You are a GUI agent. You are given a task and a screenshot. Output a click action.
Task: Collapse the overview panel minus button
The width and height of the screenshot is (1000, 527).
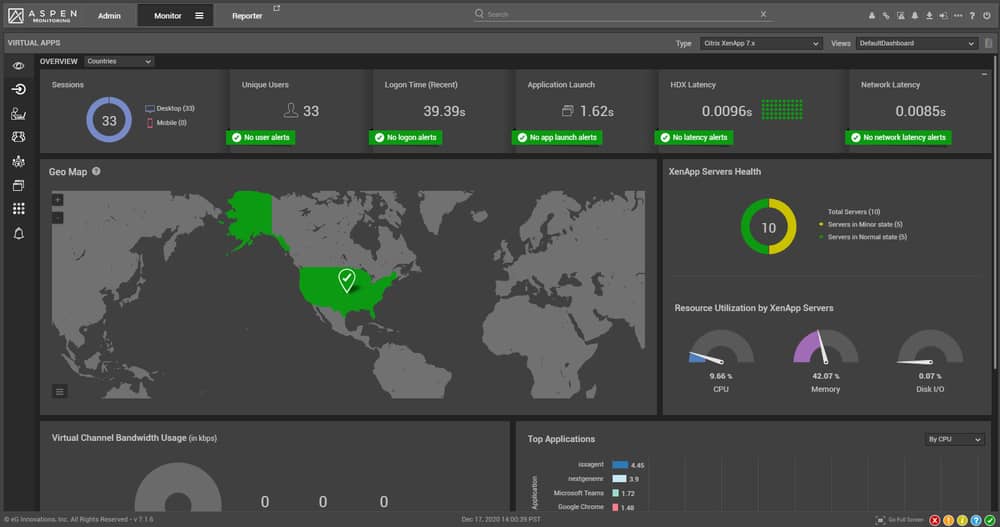coord(984,75)
